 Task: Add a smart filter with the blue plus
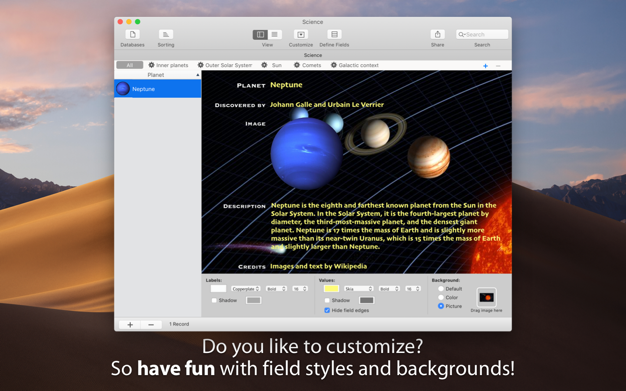(485, 65)
